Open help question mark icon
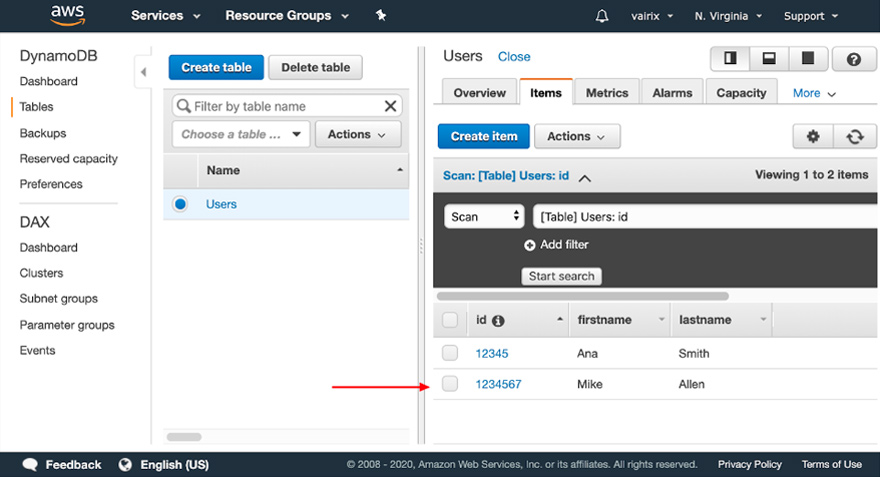 tap(854, 59)
